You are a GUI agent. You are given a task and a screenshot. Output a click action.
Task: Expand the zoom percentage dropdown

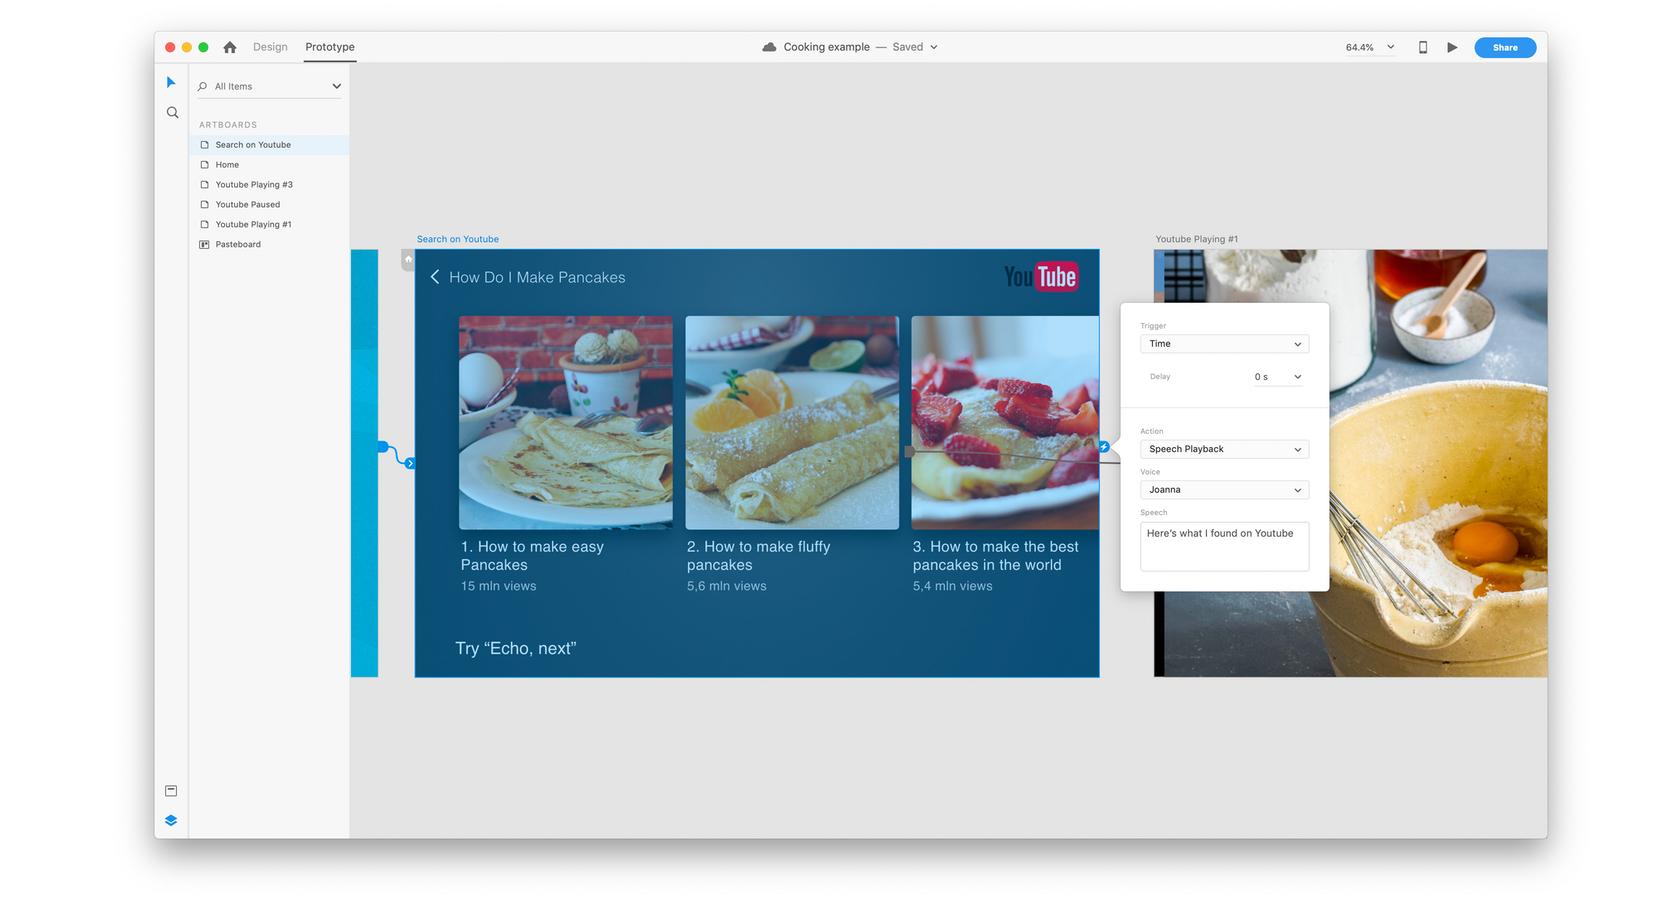tap(1390, 47)
